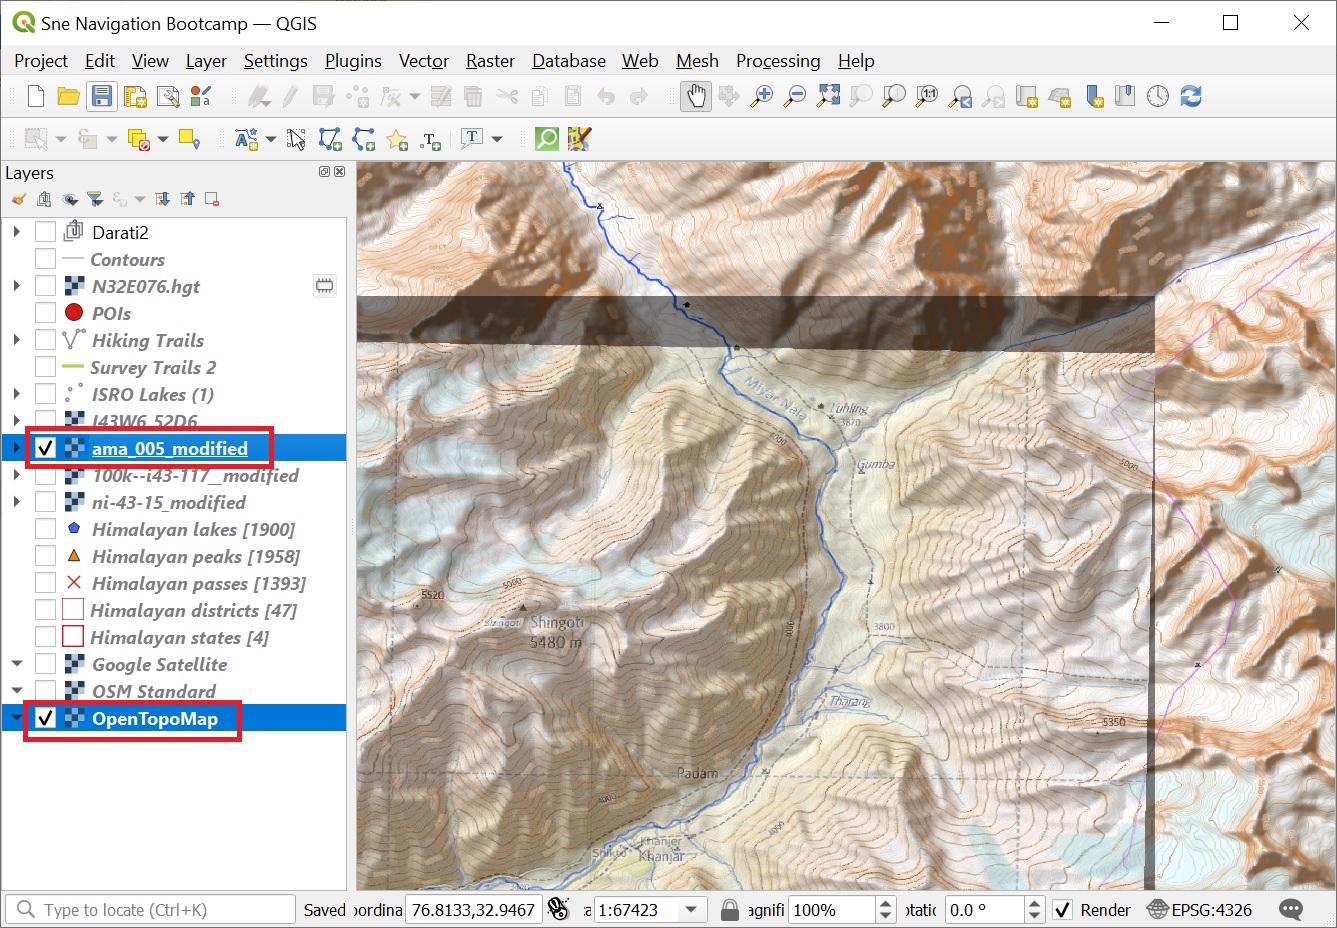Add a point marker annotation
Image resolution: width=1337 pixels, height=928 pixels.
point(397,139)
